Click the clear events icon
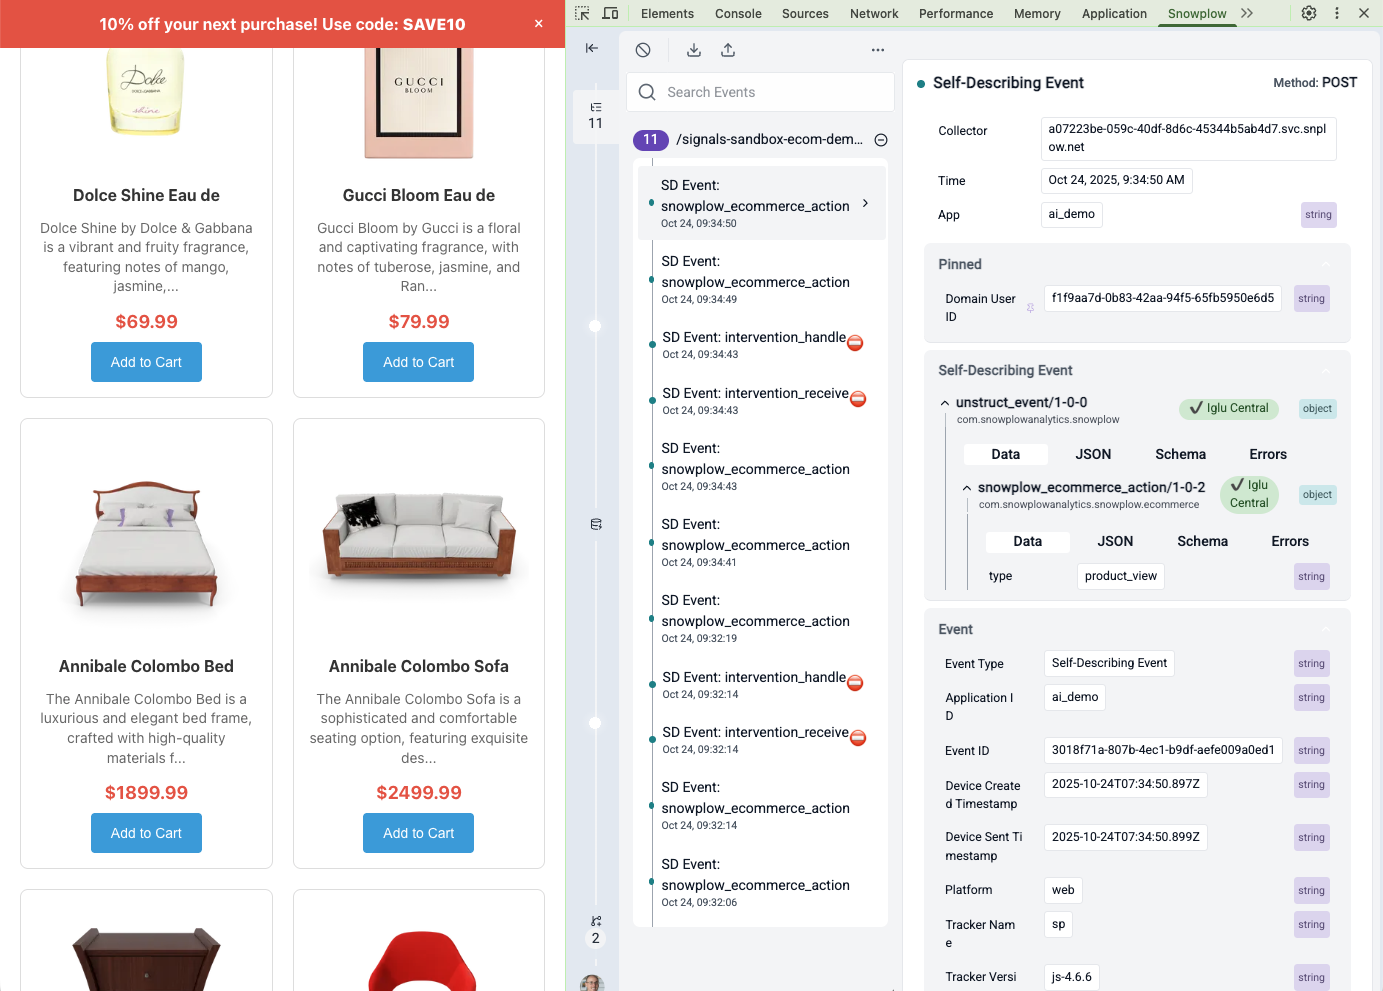The width and height of the screenshot is (1383, 991). (x=643, y=50)
